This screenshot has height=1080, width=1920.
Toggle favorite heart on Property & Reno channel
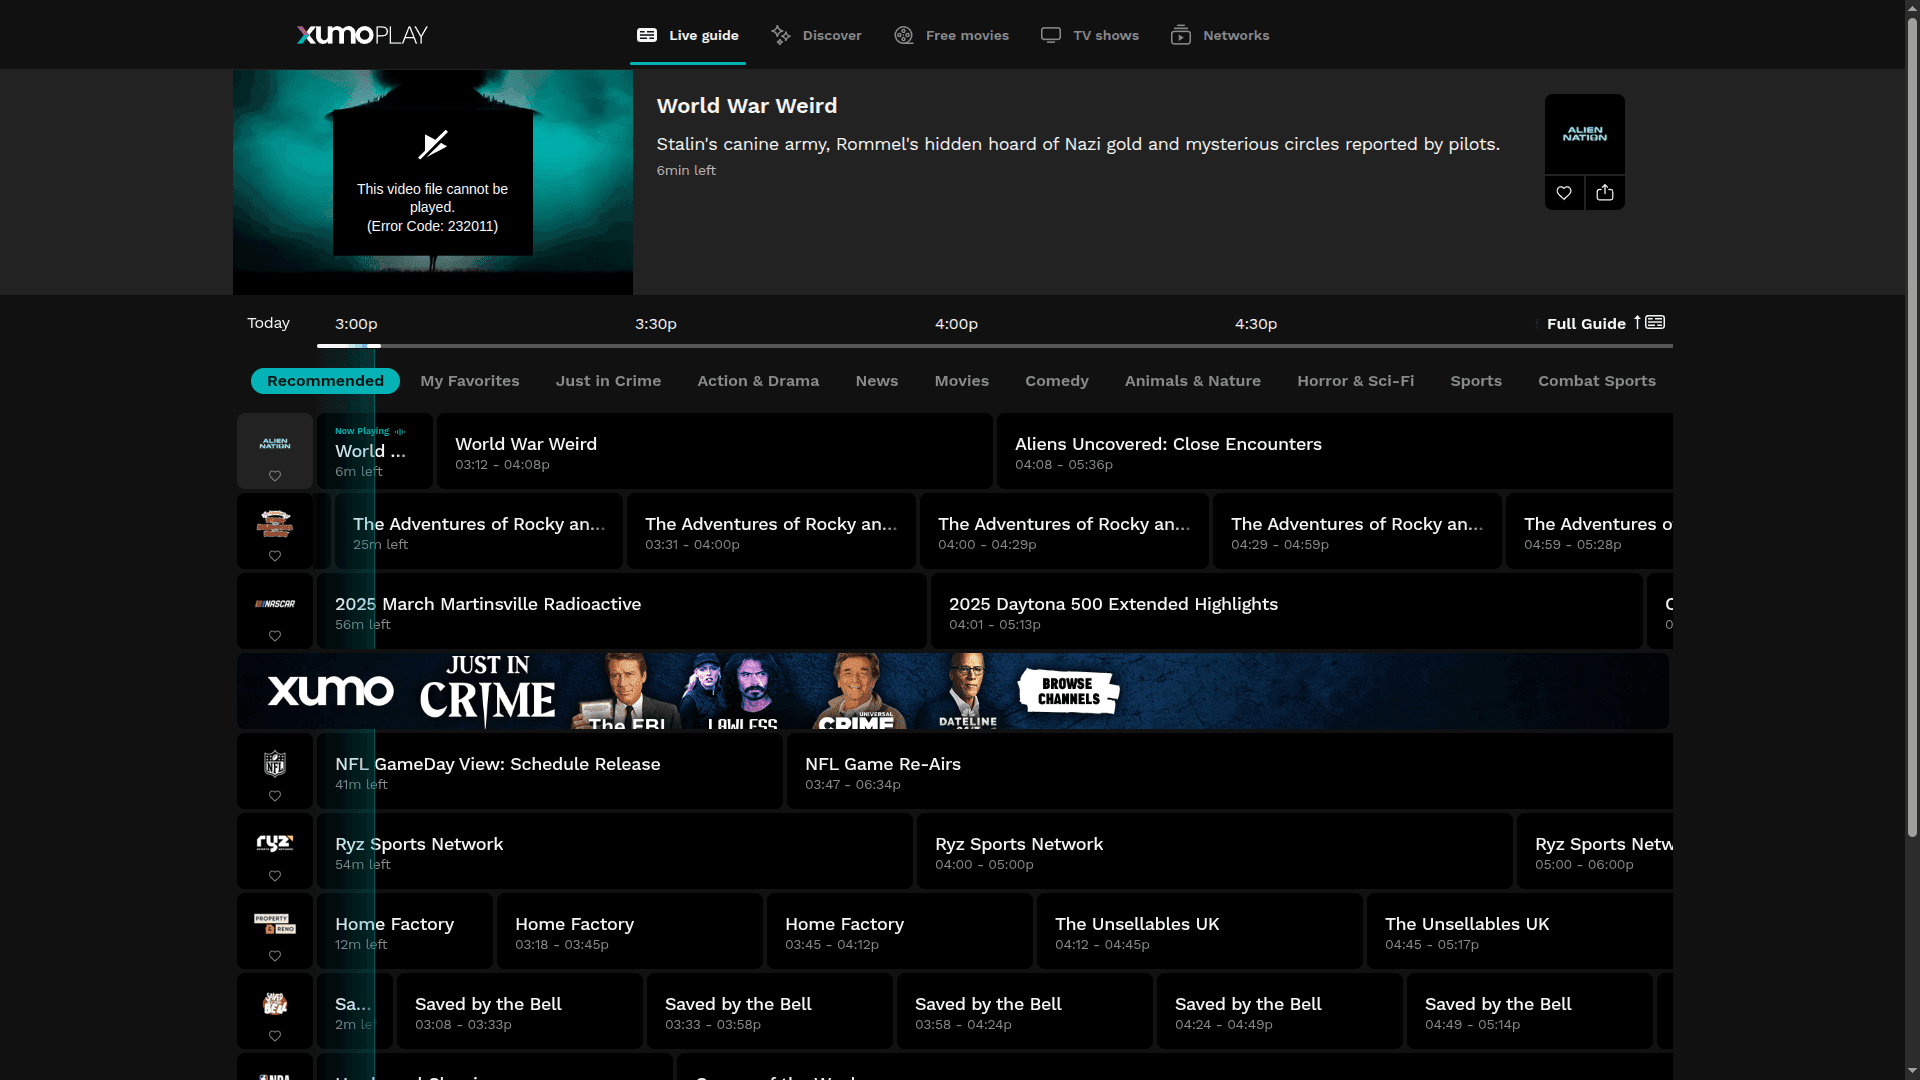275,956
